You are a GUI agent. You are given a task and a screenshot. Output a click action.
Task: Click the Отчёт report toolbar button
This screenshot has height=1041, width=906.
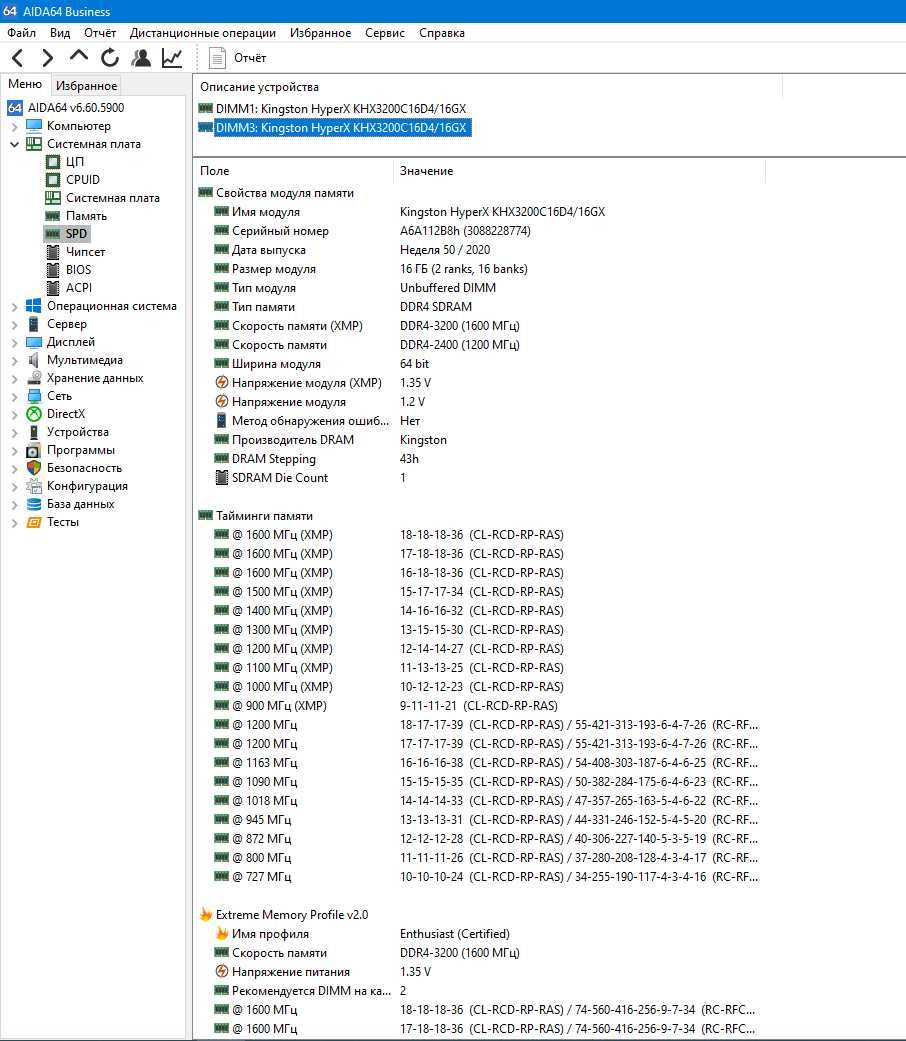coord(238,58)
